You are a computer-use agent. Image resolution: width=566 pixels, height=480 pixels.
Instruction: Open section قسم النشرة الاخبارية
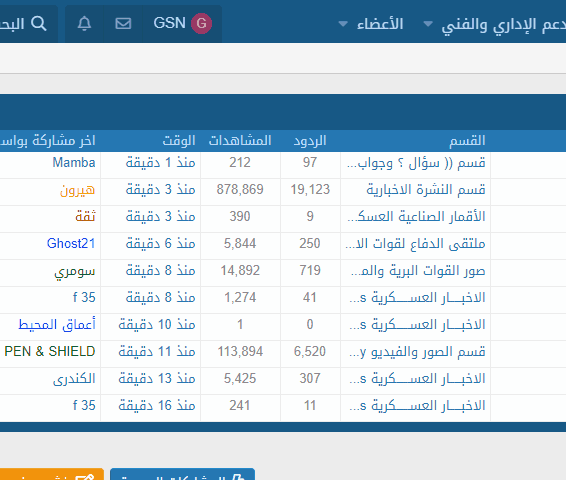tap(426, 190)
